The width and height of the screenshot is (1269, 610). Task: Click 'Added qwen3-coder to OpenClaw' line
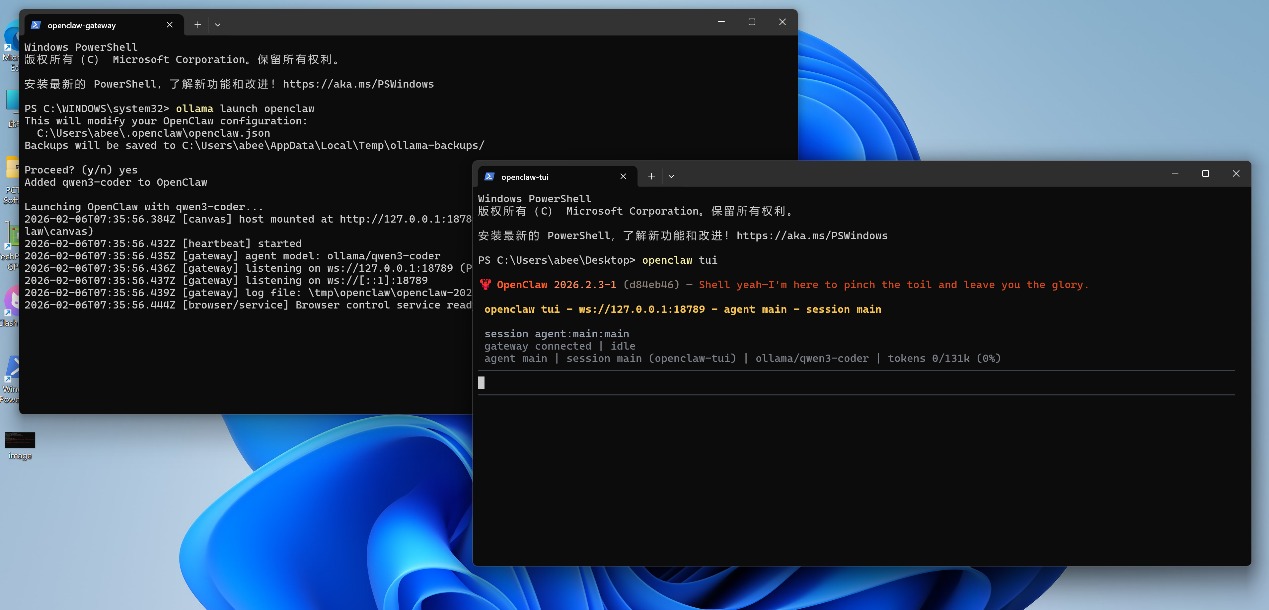coord(116,182)
